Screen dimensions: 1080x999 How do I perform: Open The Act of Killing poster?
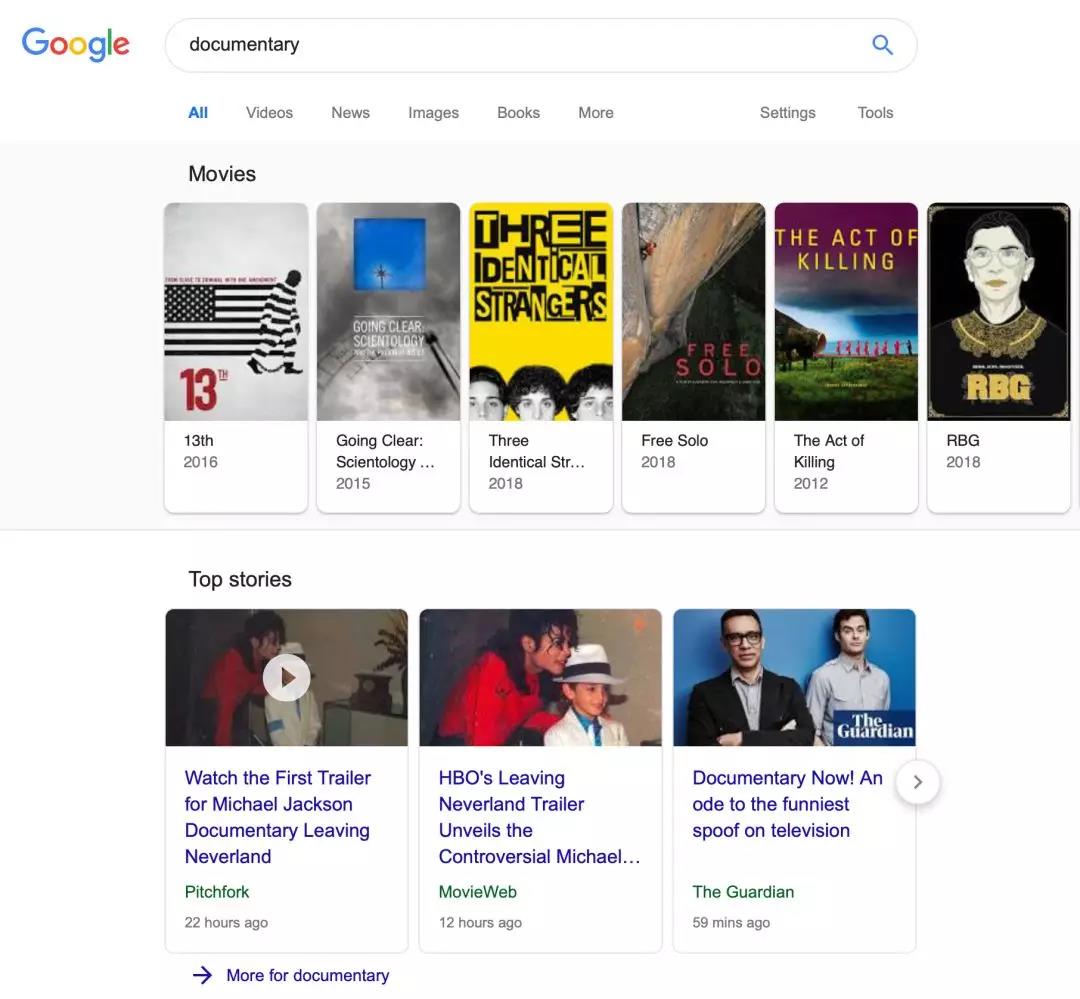tap(847, 311)
